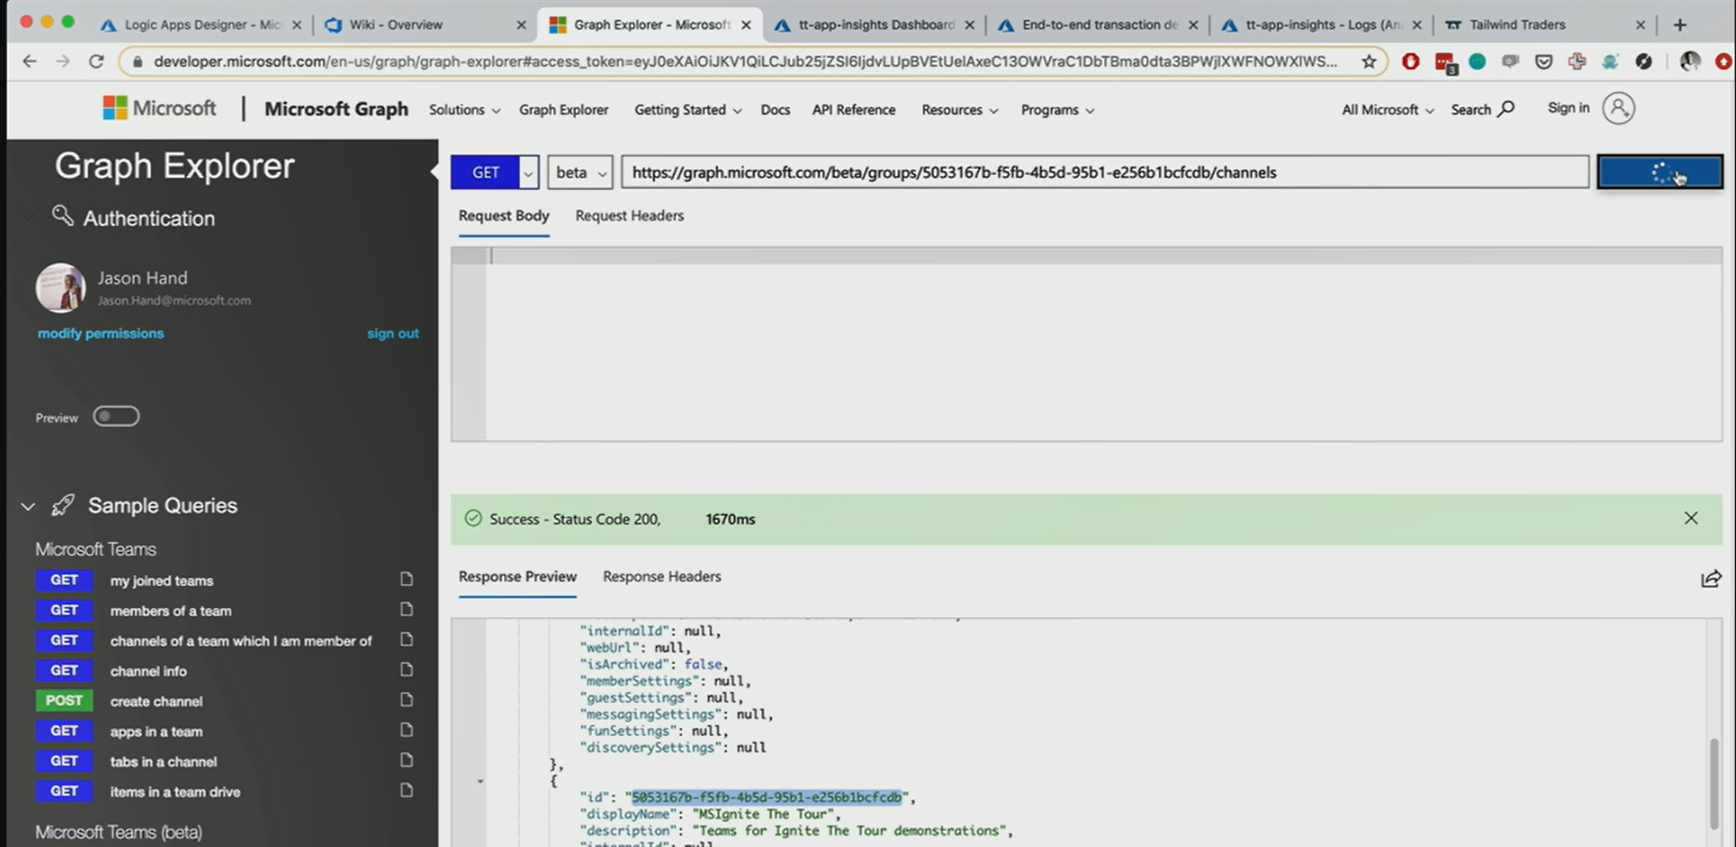Click the modify permissions link
Screen dimensions: 1736x847
click(x=100, y=333)
